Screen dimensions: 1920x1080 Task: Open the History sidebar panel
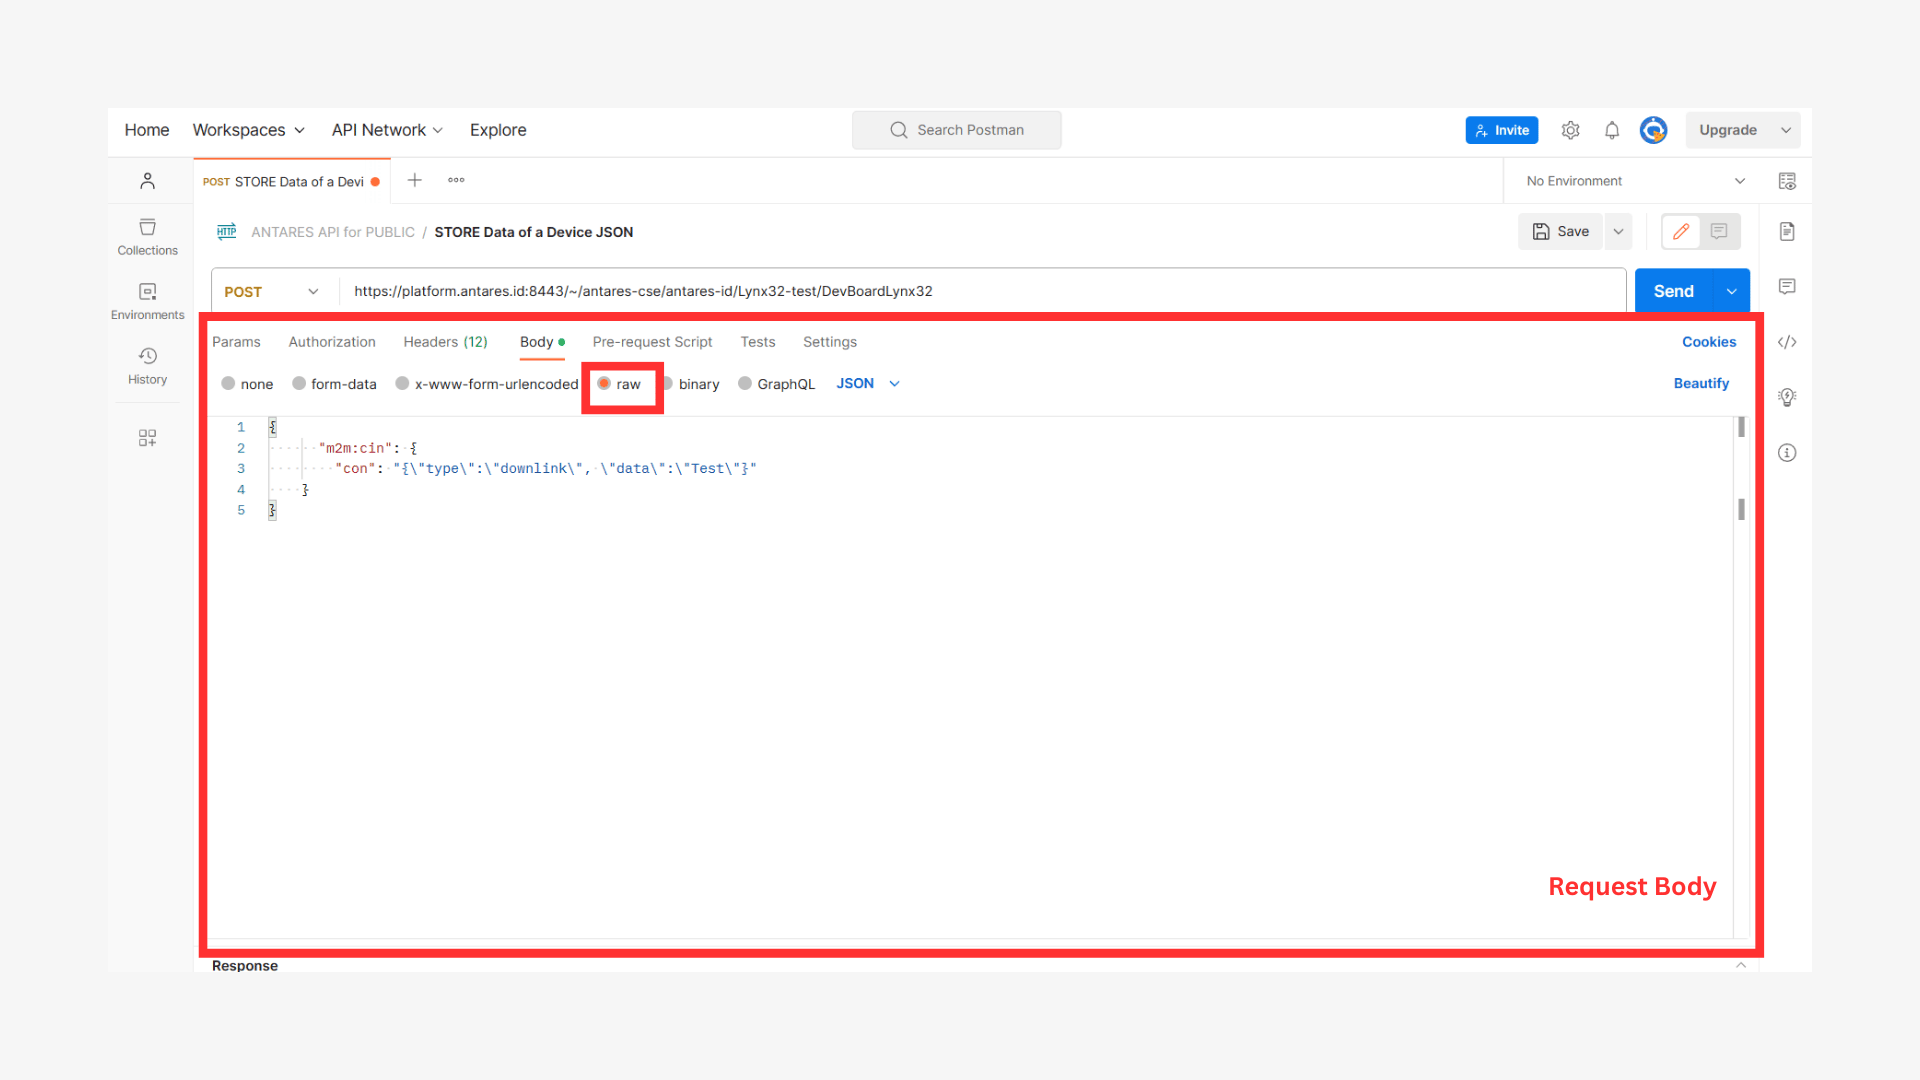147,366
